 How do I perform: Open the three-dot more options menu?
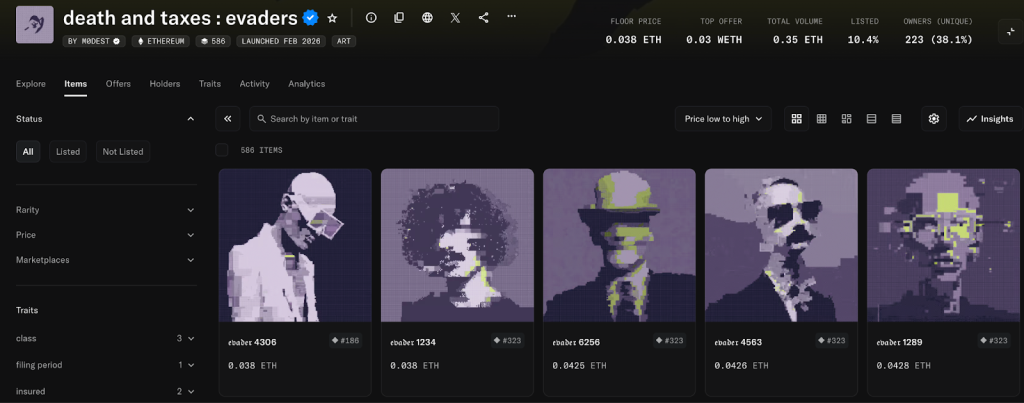pos(512,18)
